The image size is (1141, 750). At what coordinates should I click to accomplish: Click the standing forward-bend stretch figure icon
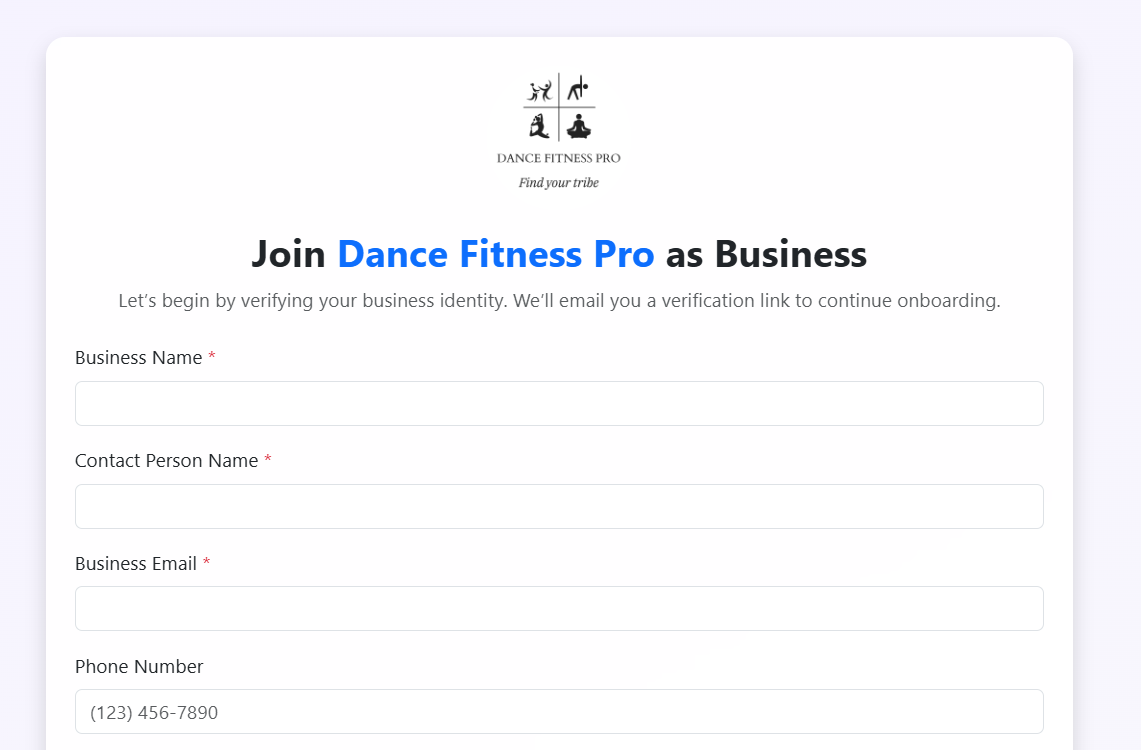point(577,90)
